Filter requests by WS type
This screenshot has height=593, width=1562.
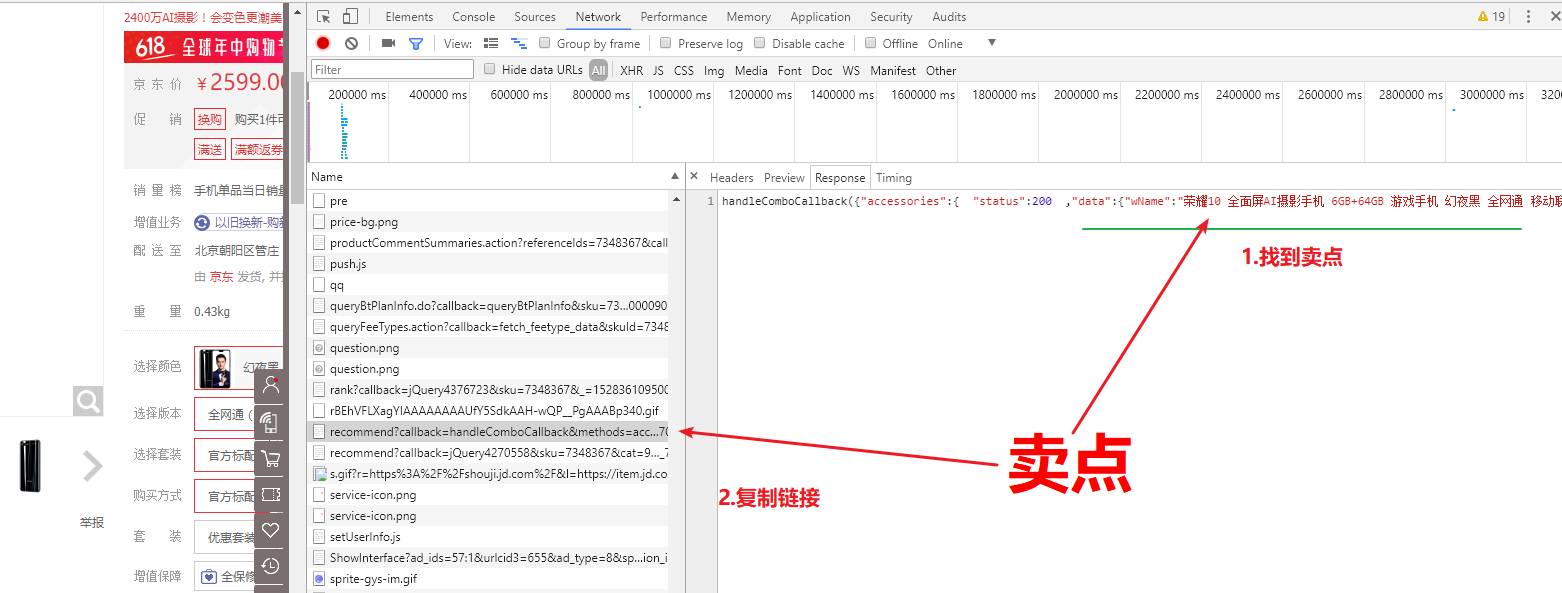(x=851, y=70)
